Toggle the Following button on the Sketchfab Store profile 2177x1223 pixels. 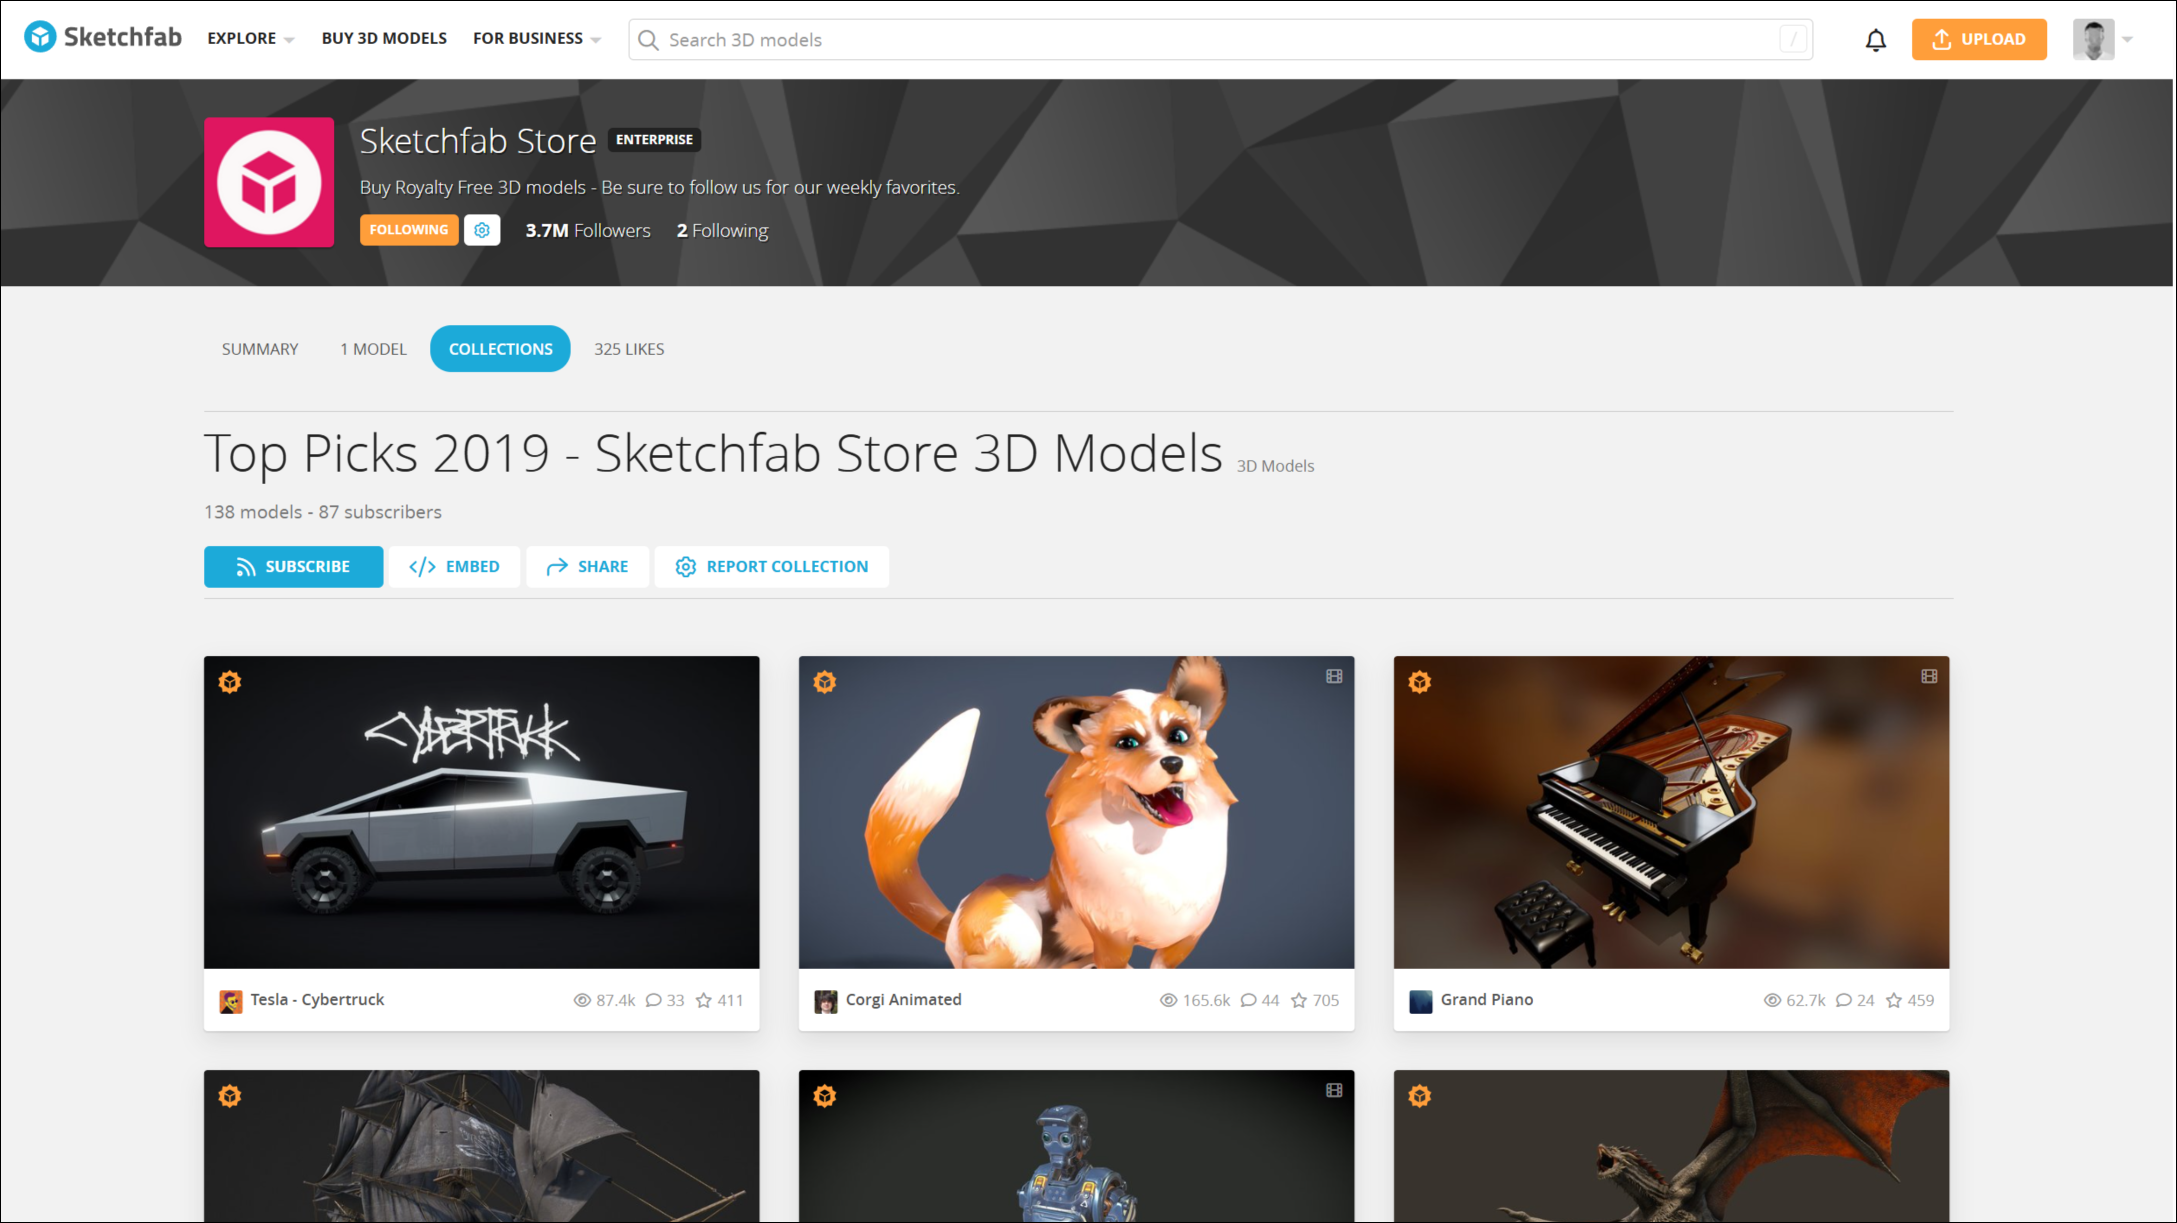click(x=408, y=230)
